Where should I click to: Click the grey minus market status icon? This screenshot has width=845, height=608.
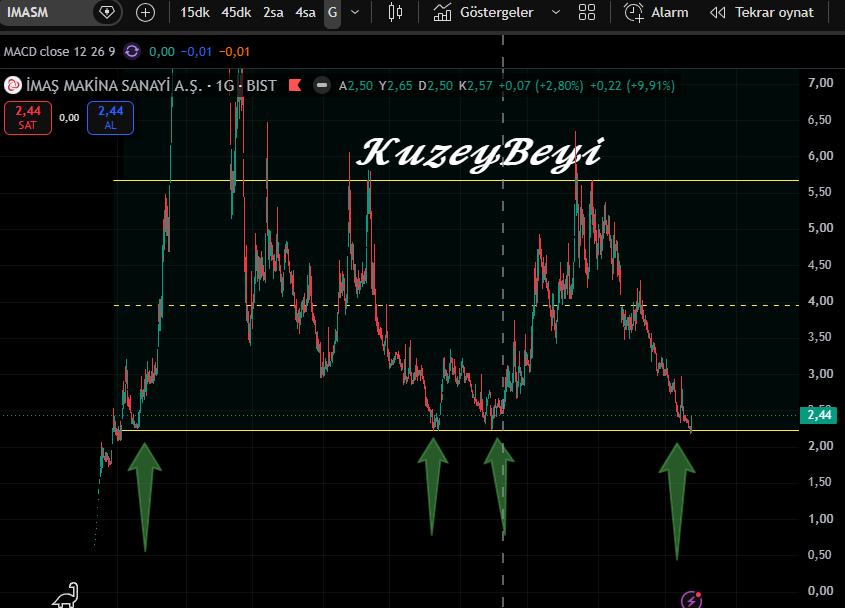322,85
